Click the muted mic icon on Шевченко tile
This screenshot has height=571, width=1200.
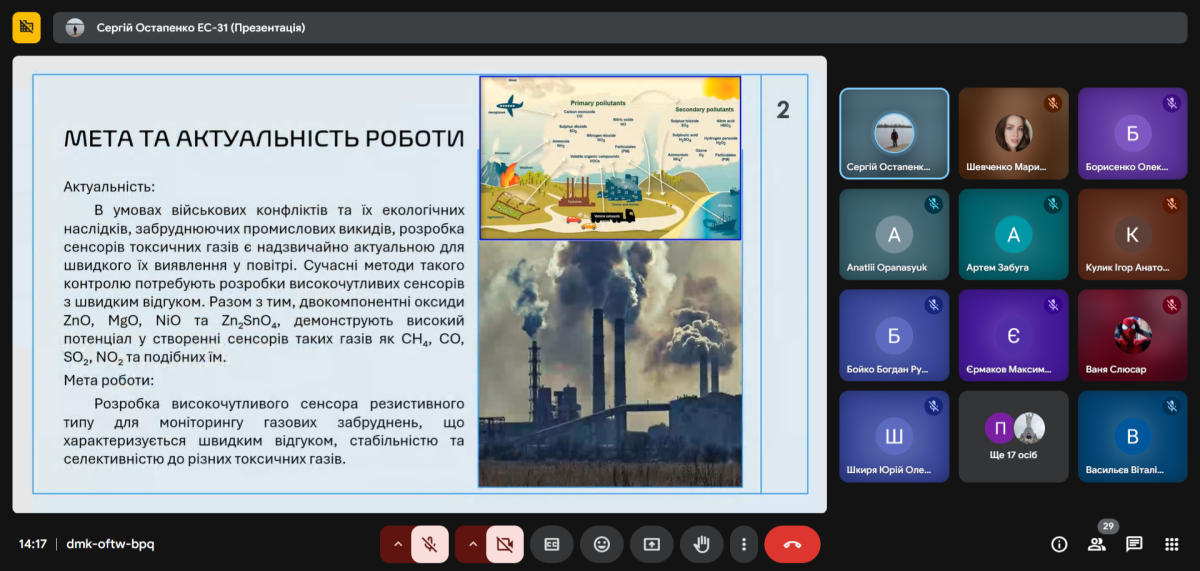coord(1052,103)
